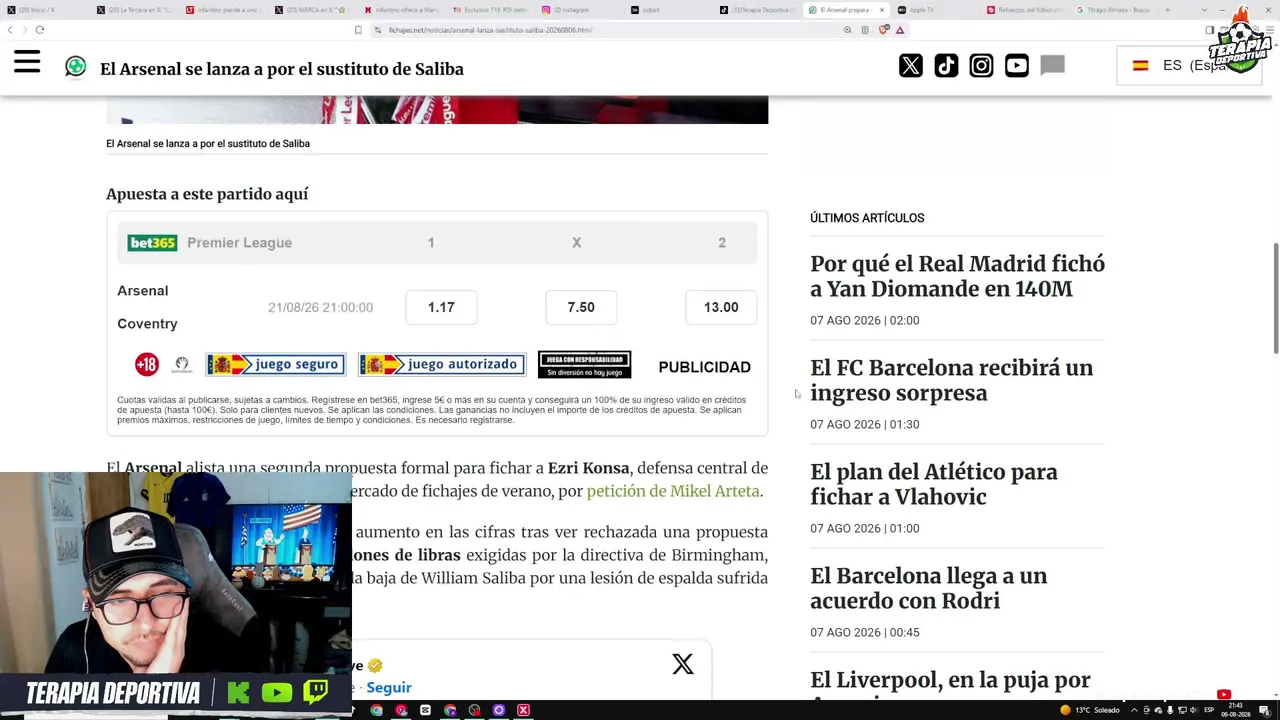Reload the page
1280x720 pixels.
point(40,30)
